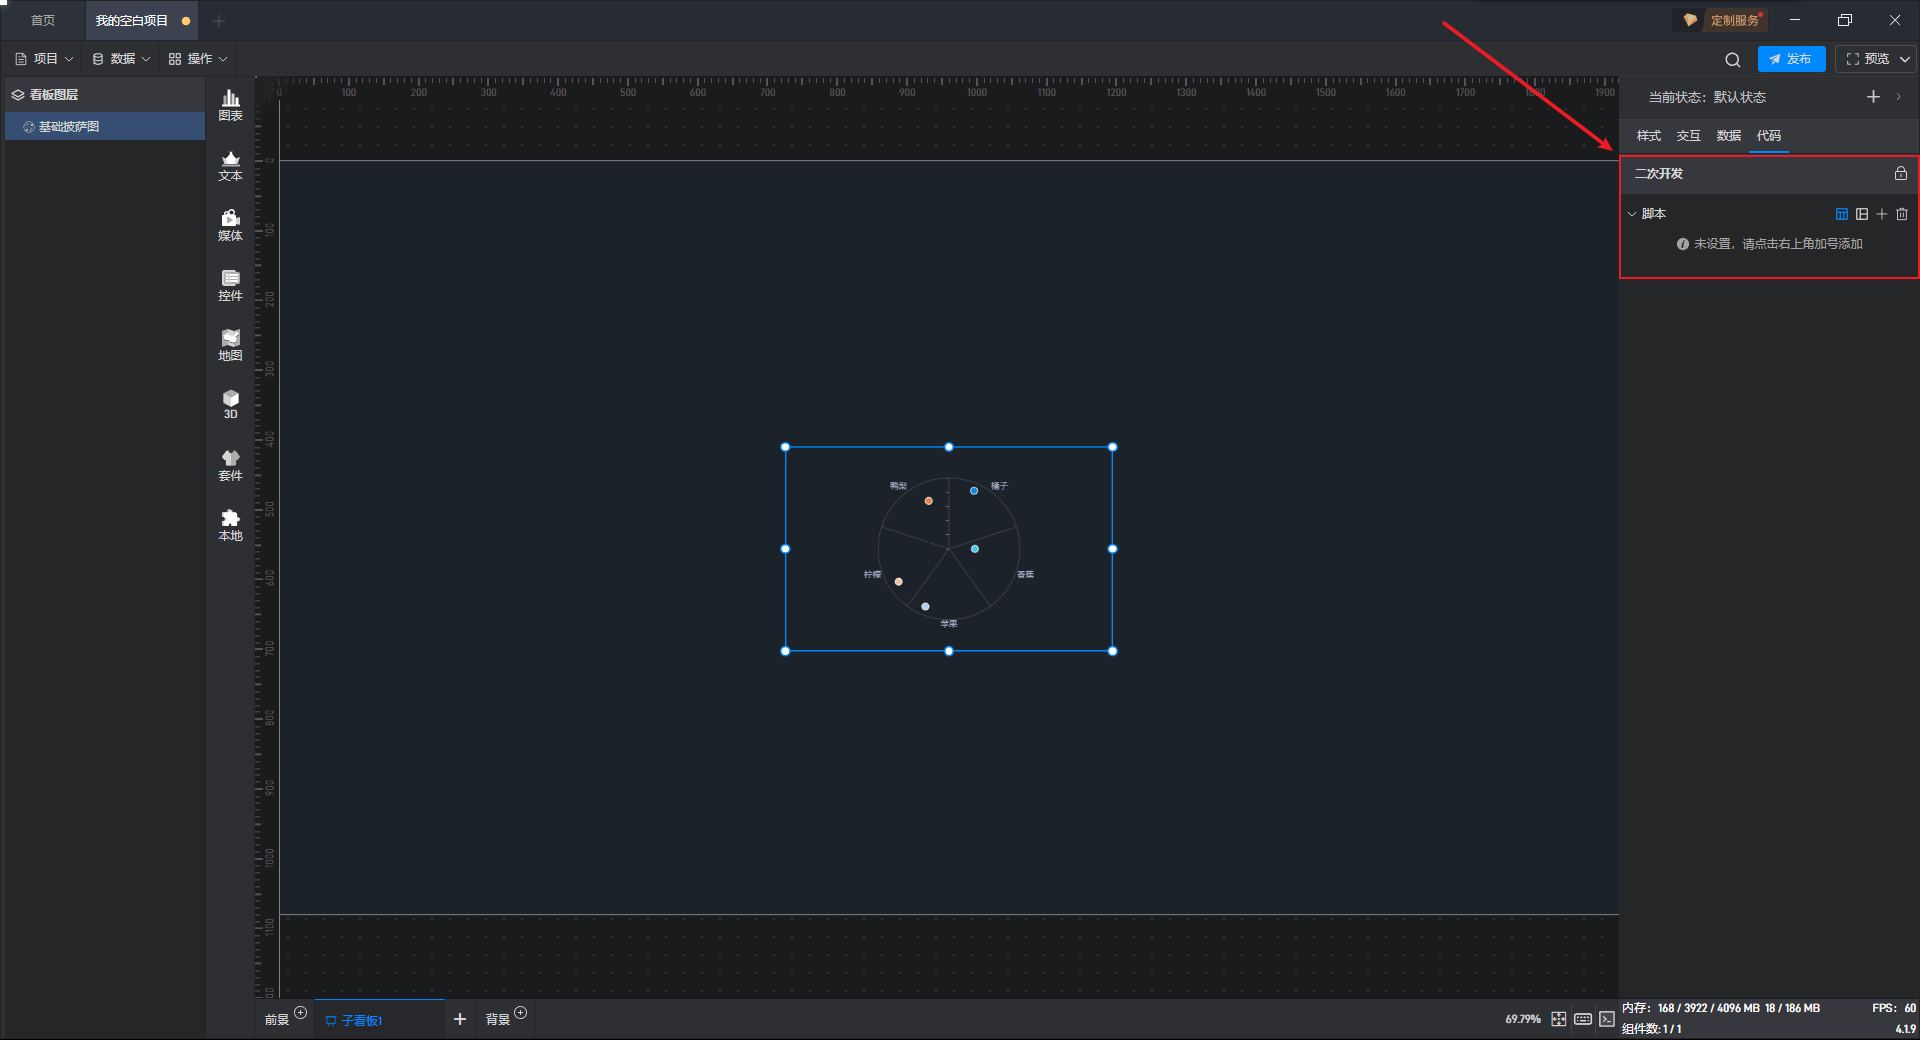The image size is (1920, 1040).
Task: Open the console terminal icon
Action: coord(1607,1019)
